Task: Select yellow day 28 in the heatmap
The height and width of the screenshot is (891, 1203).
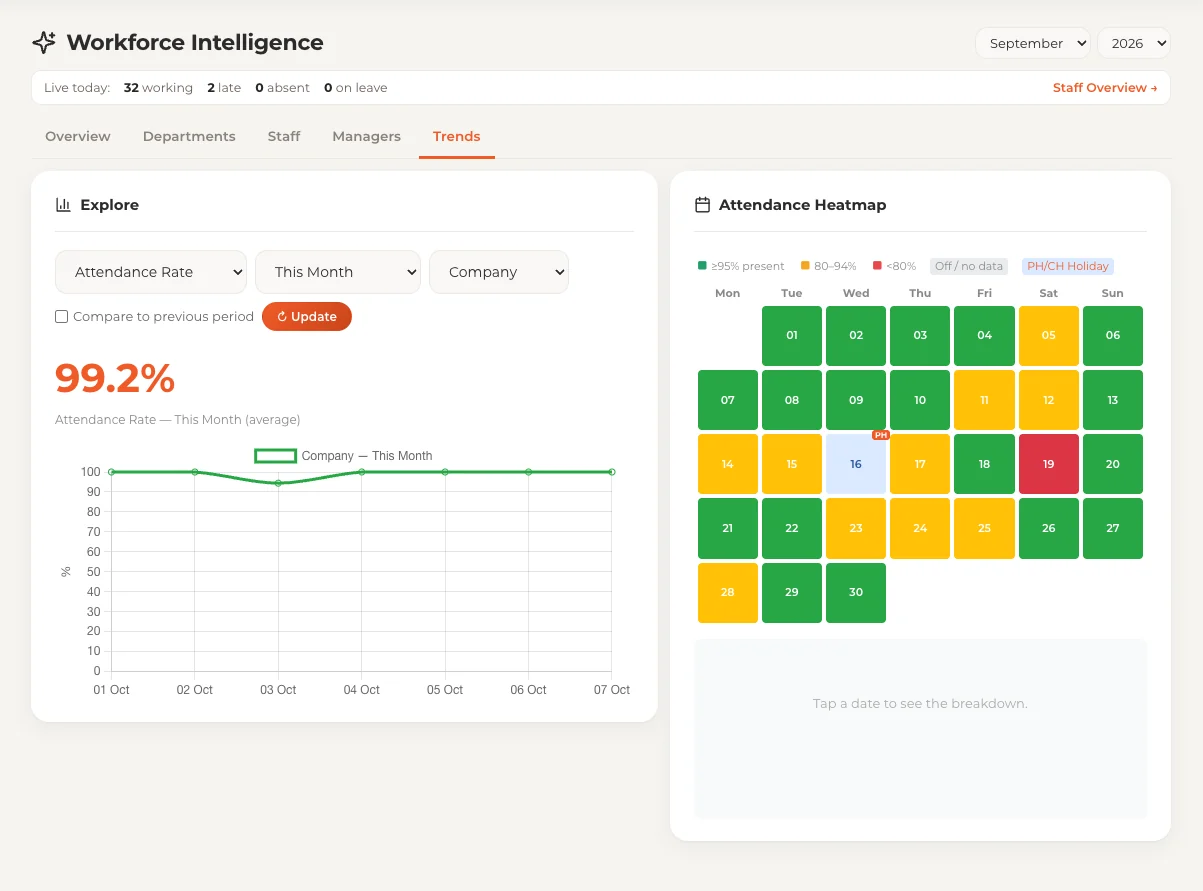Action: coord(728,593)
